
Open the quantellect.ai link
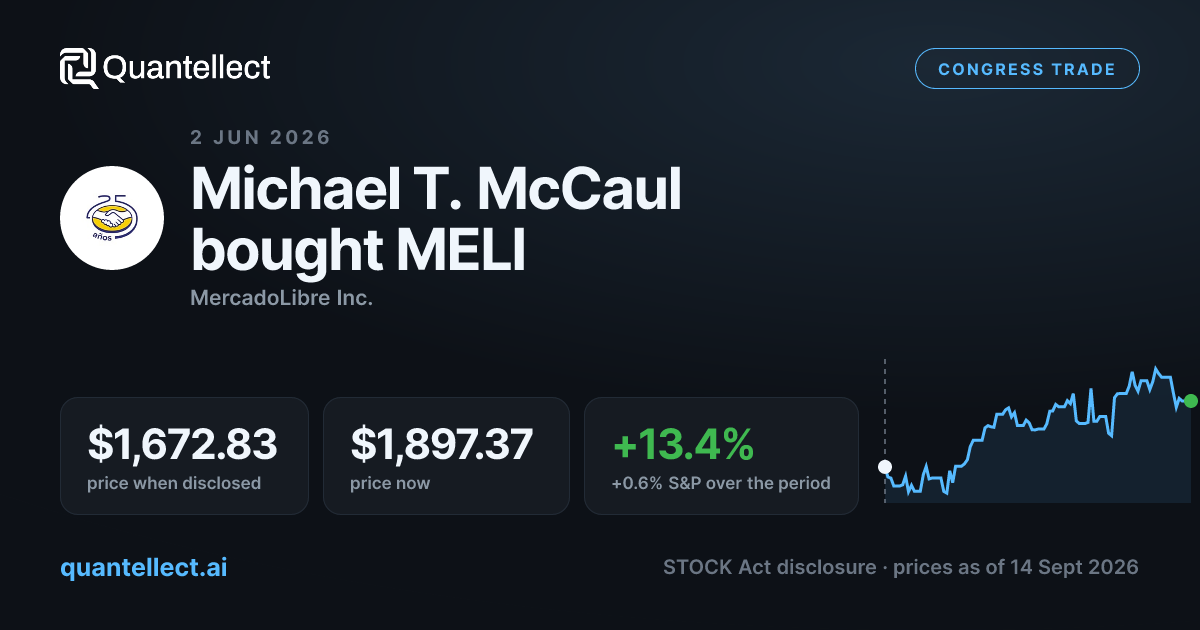pos(144,567)
